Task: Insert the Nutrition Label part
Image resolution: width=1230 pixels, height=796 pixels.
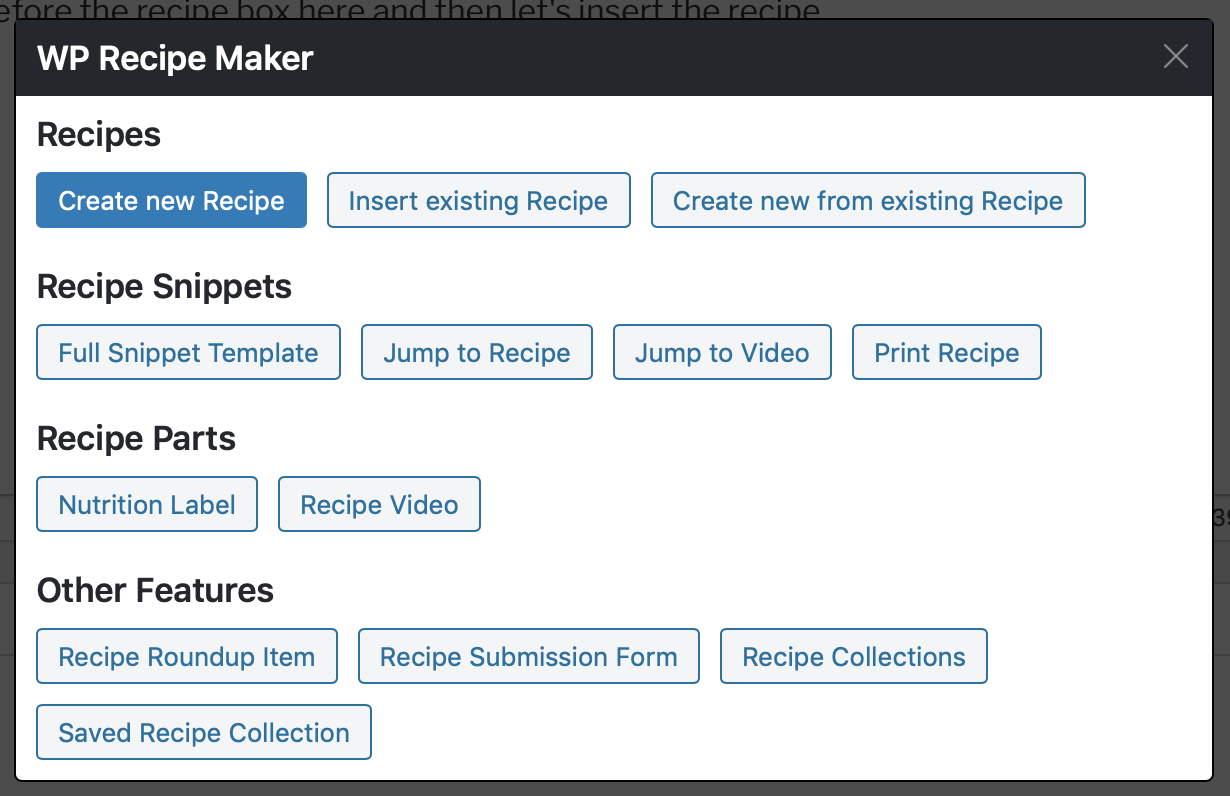Action: [x=147, y=505]
